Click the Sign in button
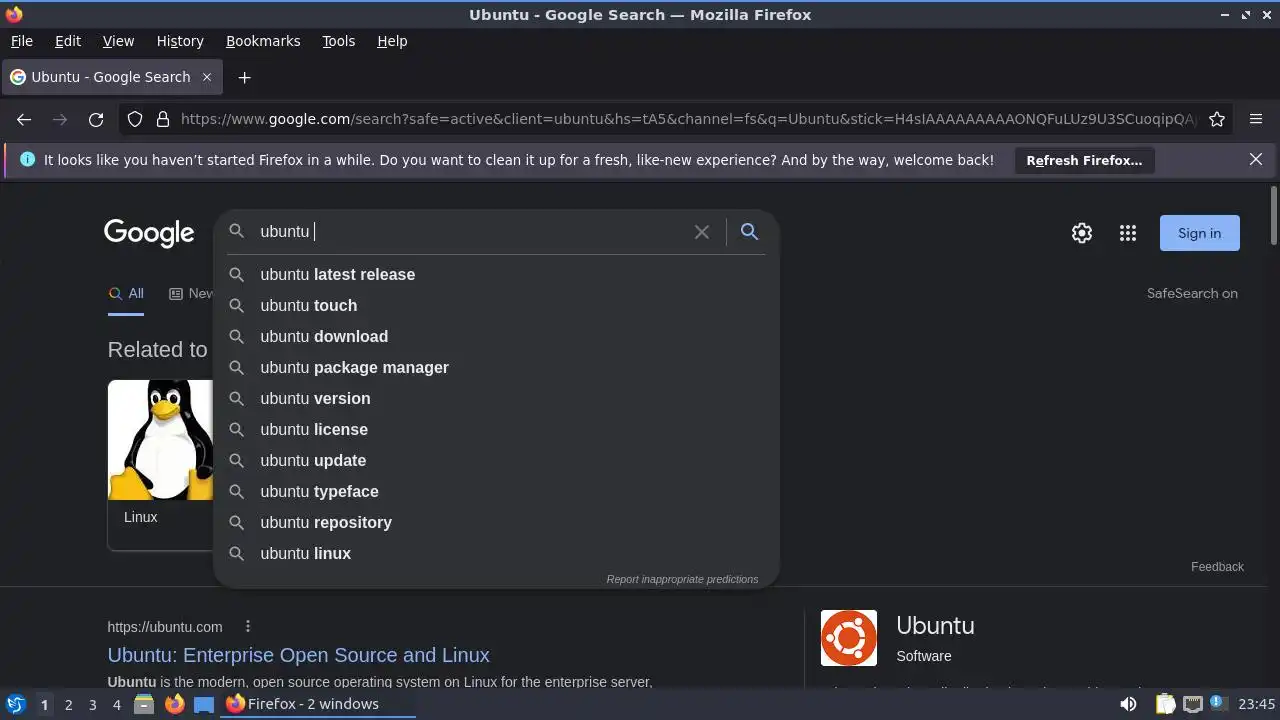1280x720 pixels. pyautogui.click(x=1199, y=233)
